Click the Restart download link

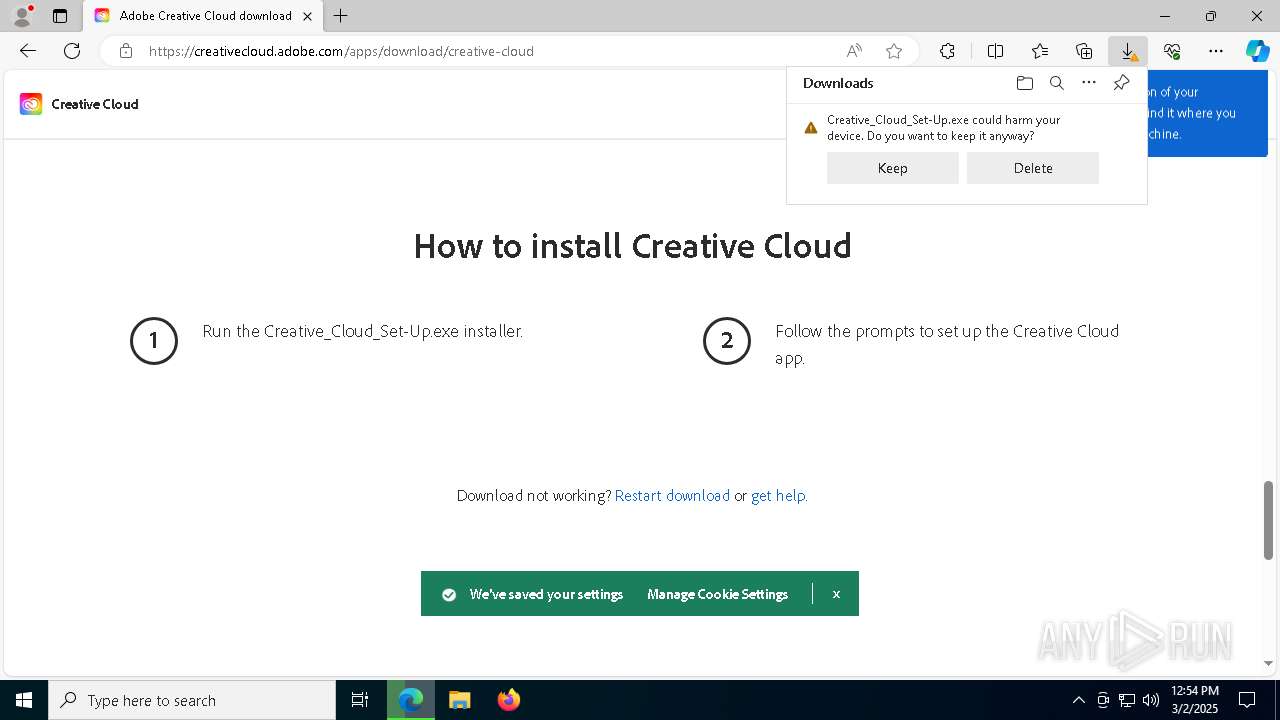click(x=672, y=495)
